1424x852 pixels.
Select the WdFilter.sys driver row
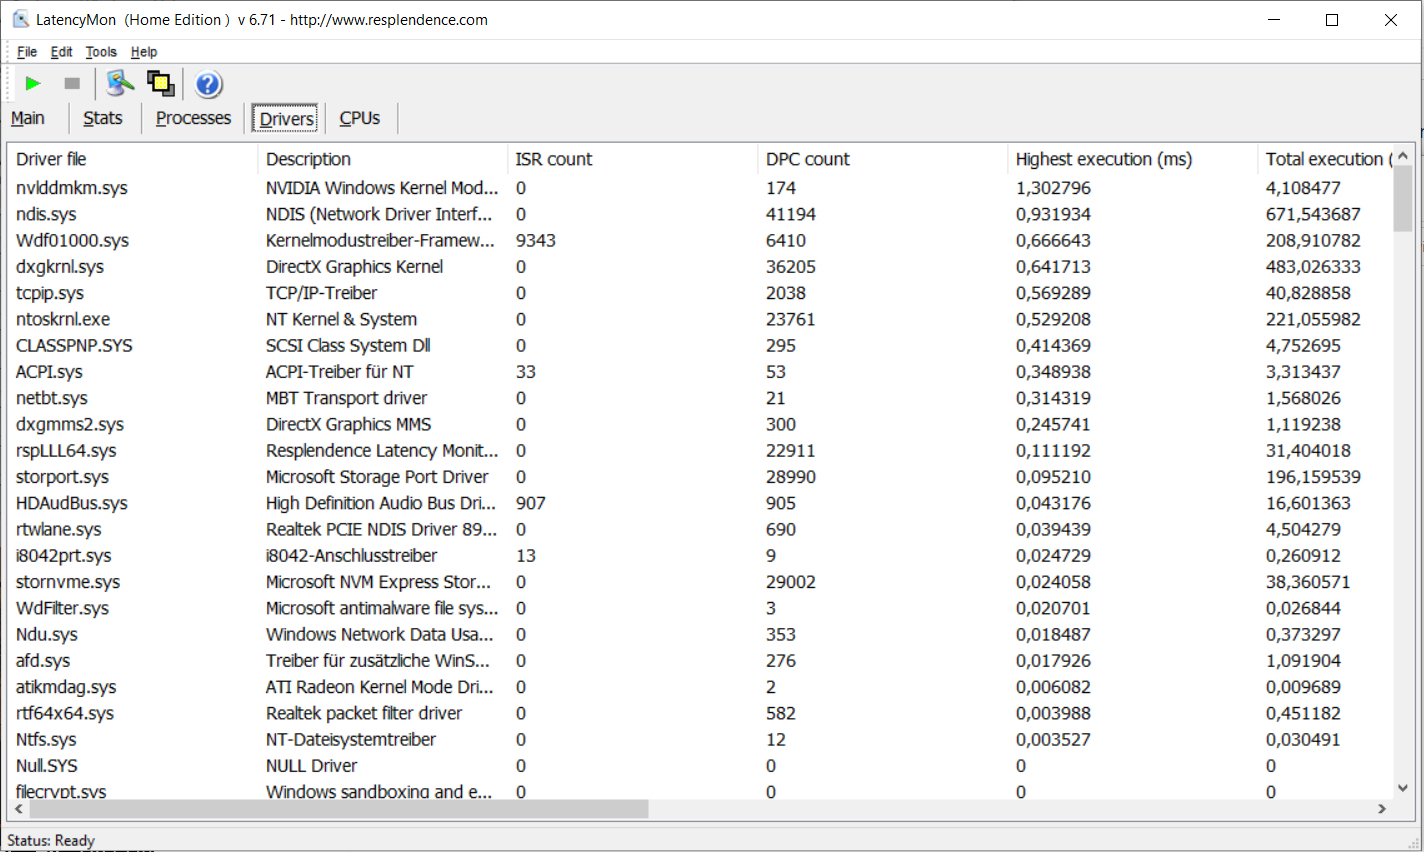pos(700,608)
